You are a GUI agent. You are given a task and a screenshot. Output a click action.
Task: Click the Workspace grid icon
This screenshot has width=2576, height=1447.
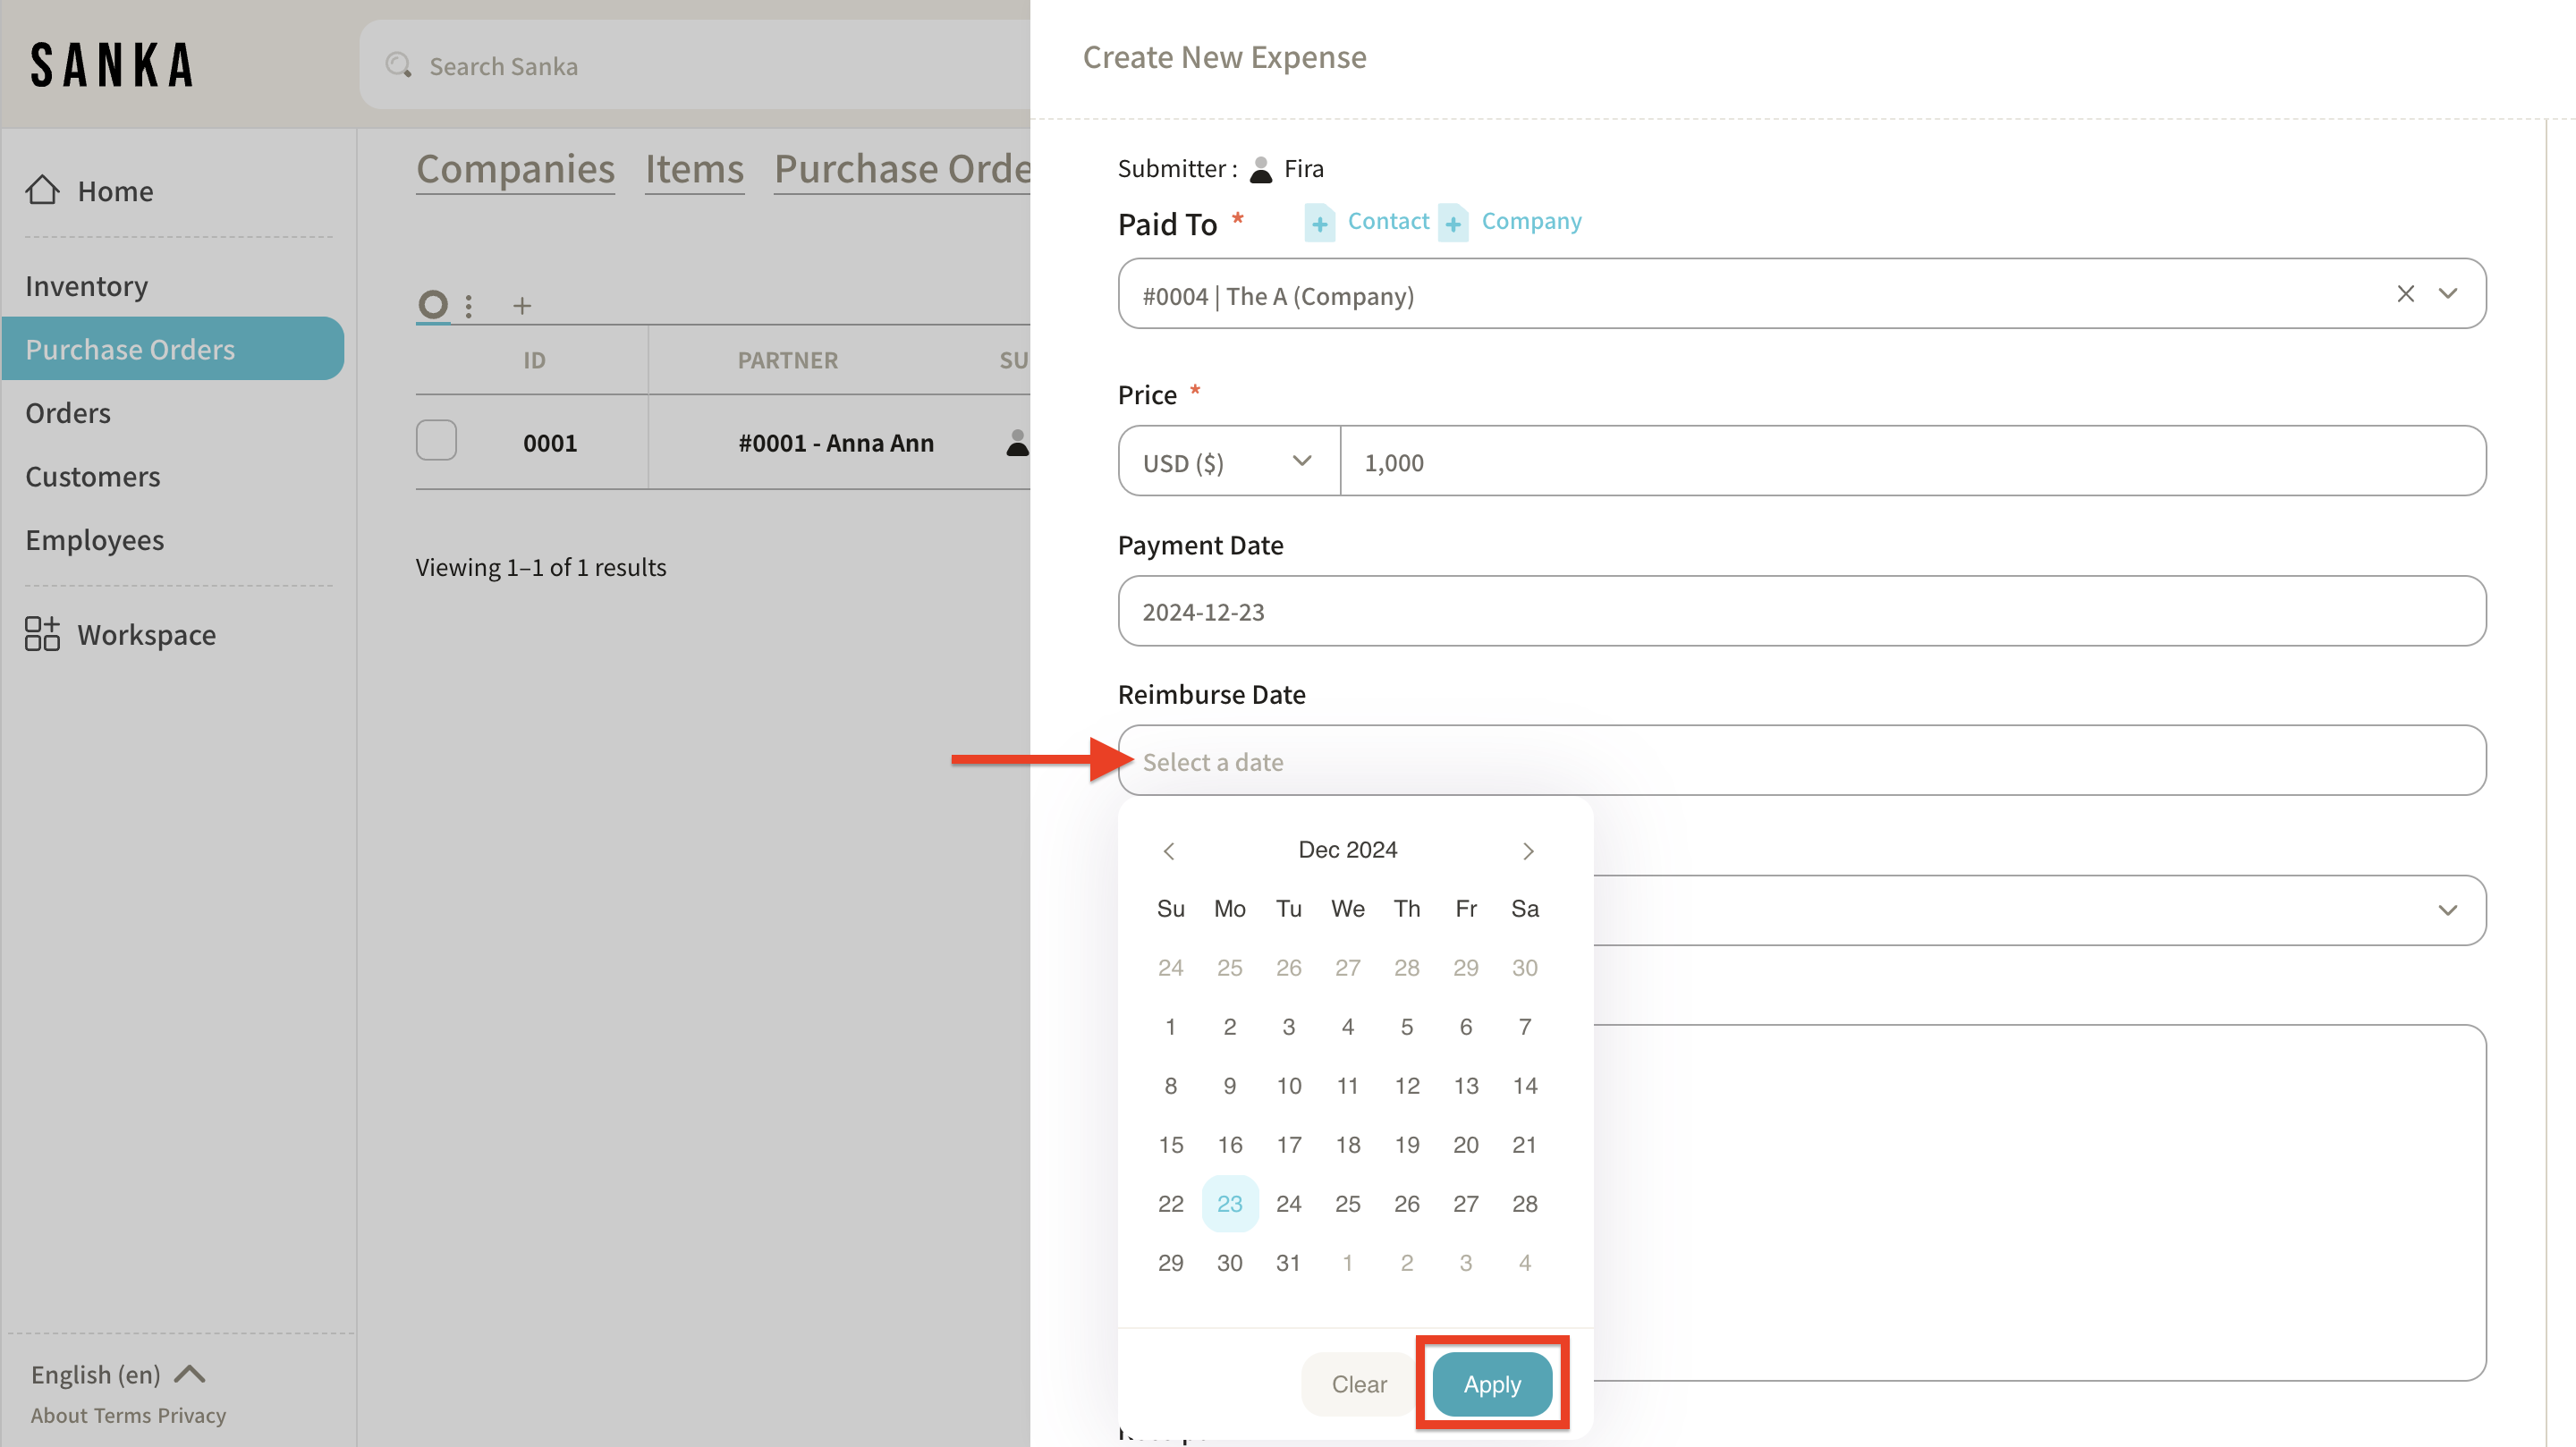click(42, 634)
